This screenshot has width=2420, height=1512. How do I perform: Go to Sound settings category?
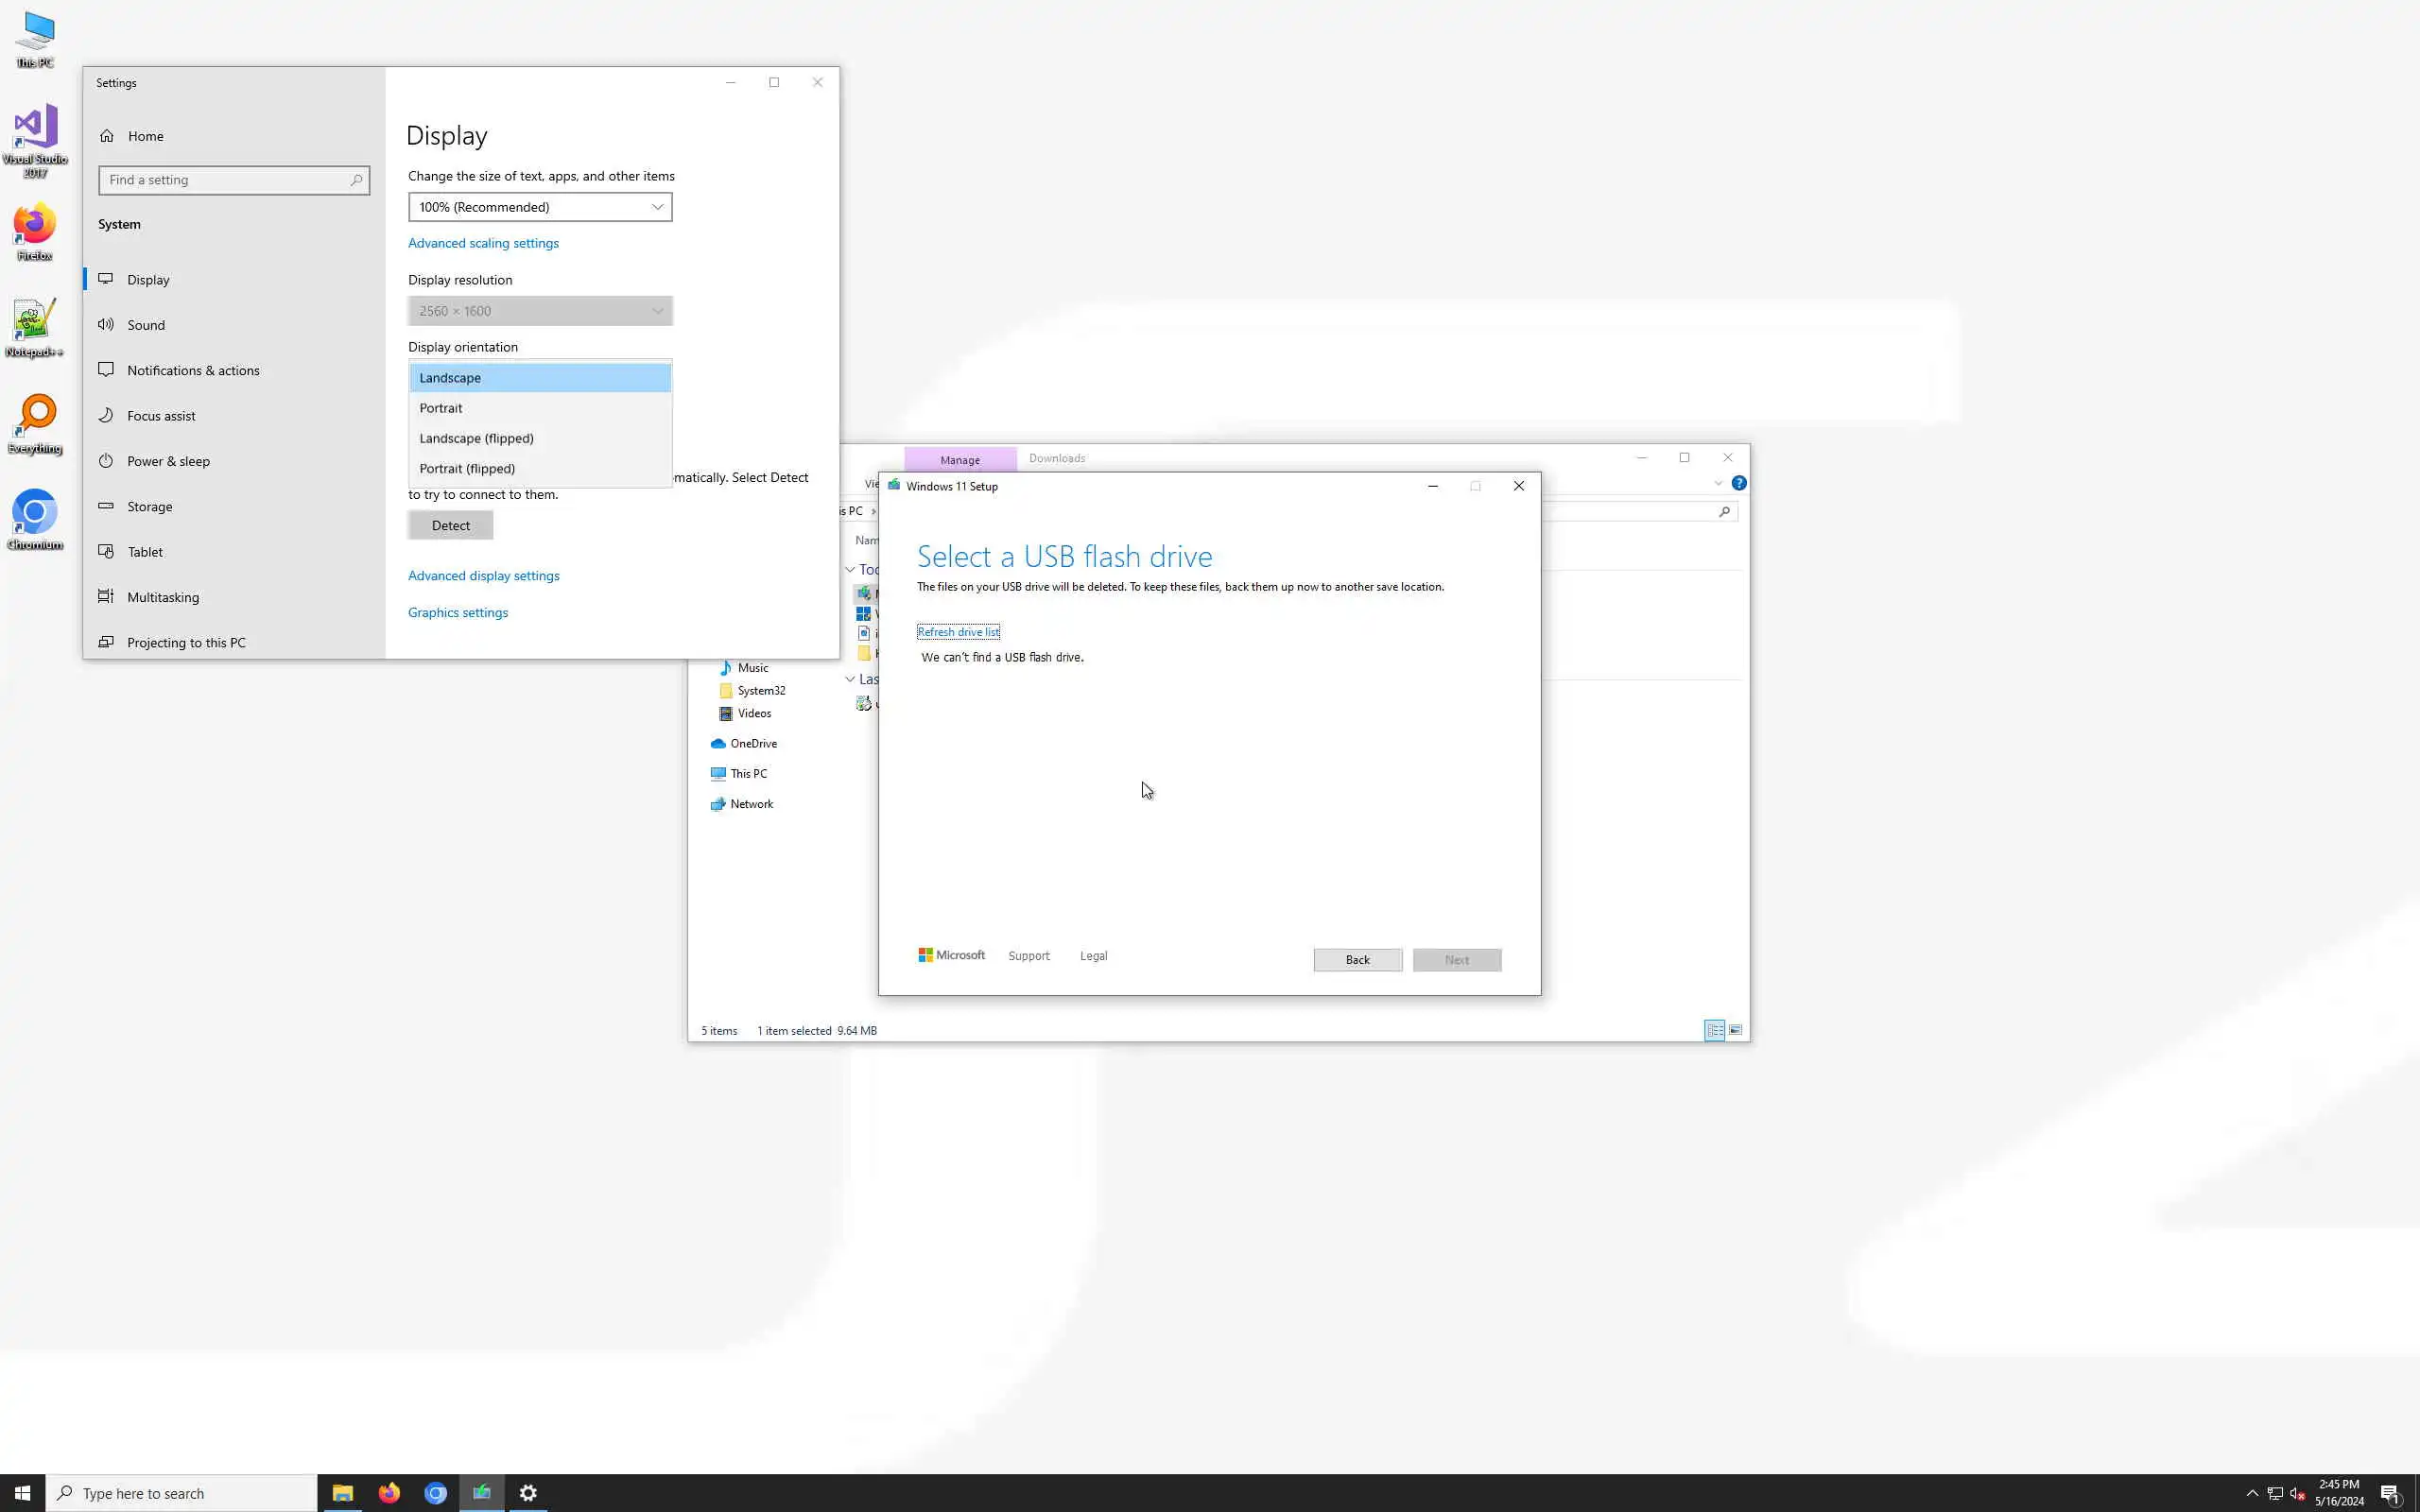click(x=146, y=325)
